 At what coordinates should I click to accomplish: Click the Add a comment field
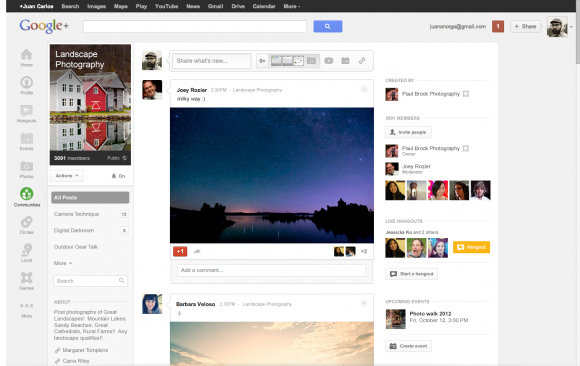click(272, 270)
